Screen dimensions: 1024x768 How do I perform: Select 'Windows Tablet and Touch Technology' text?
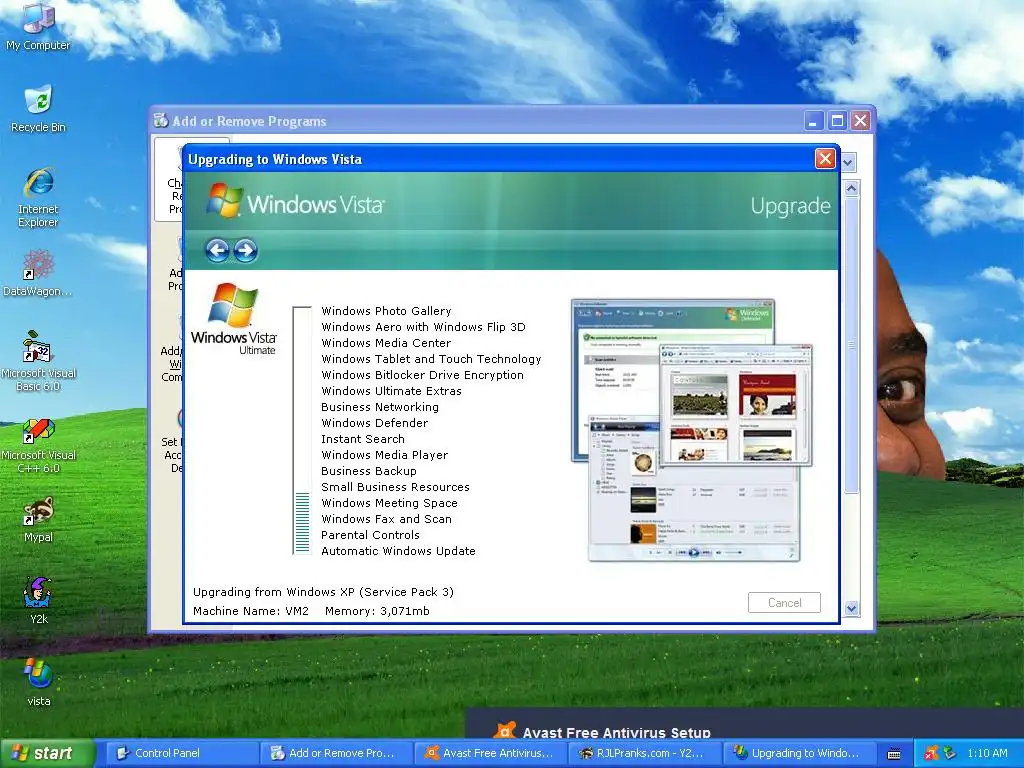click(431, 359)
